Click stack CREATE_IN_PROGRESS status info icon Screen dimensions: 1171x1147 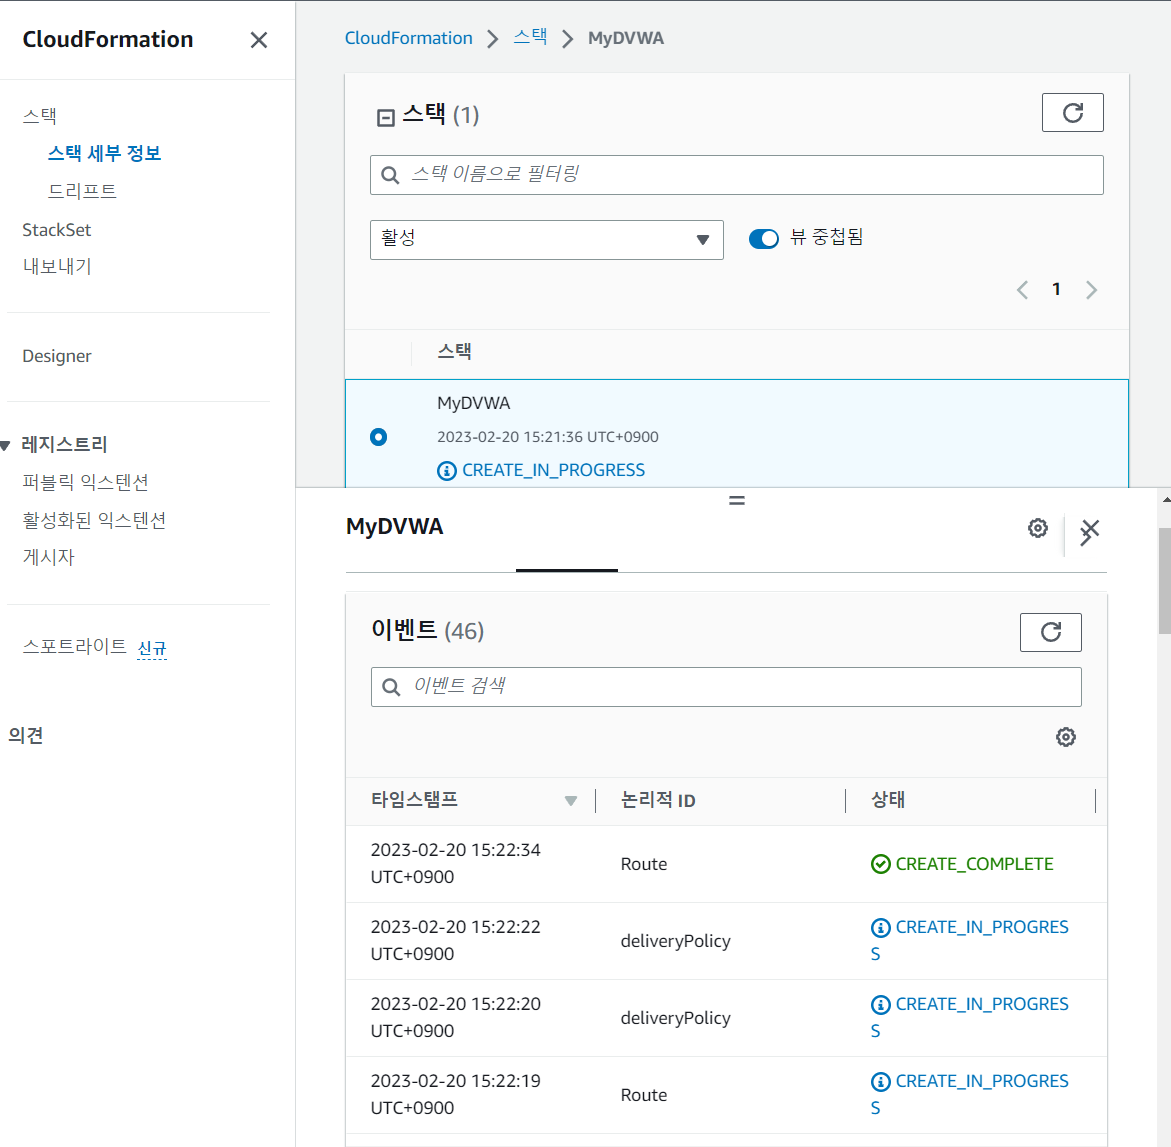[x=447, y=470]
